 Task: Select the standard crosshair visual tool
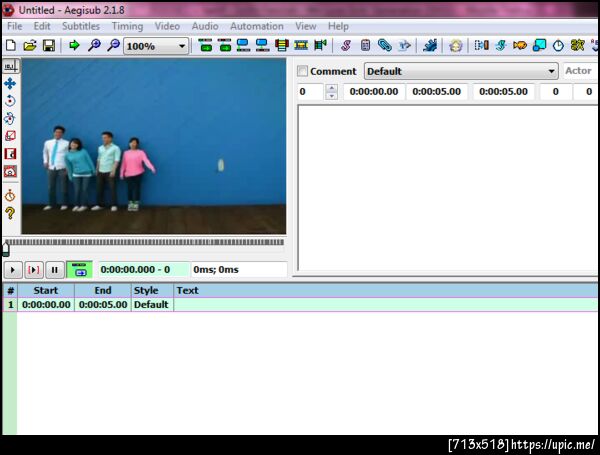(11, 67)
